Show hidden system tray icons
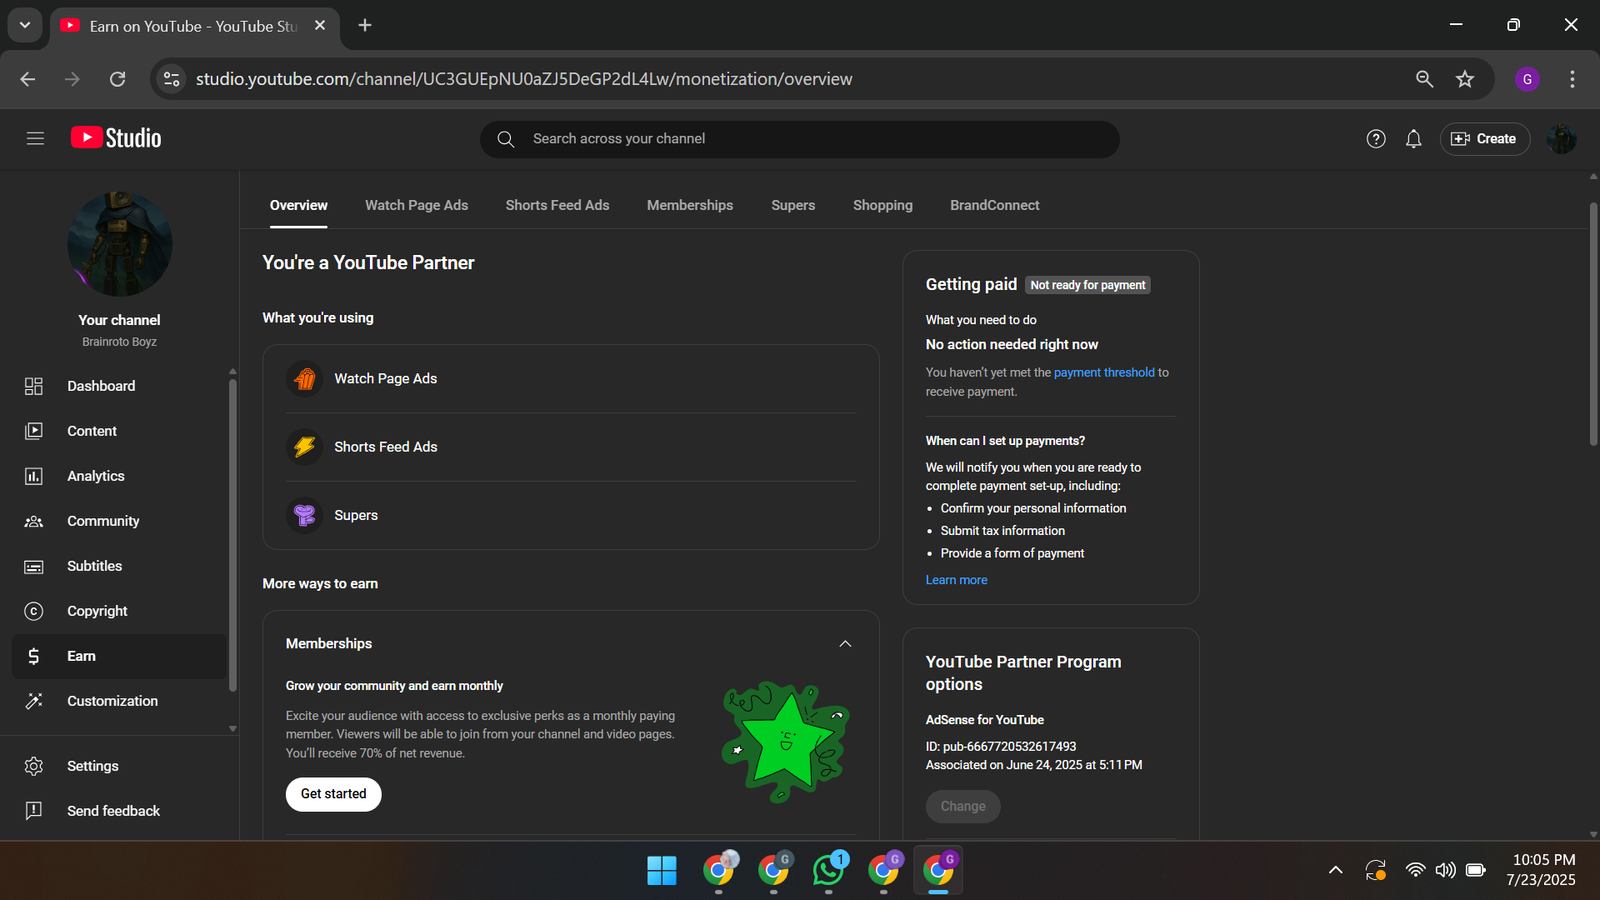This screenshot has height=900, width=1600. [x=1335, y=870]
